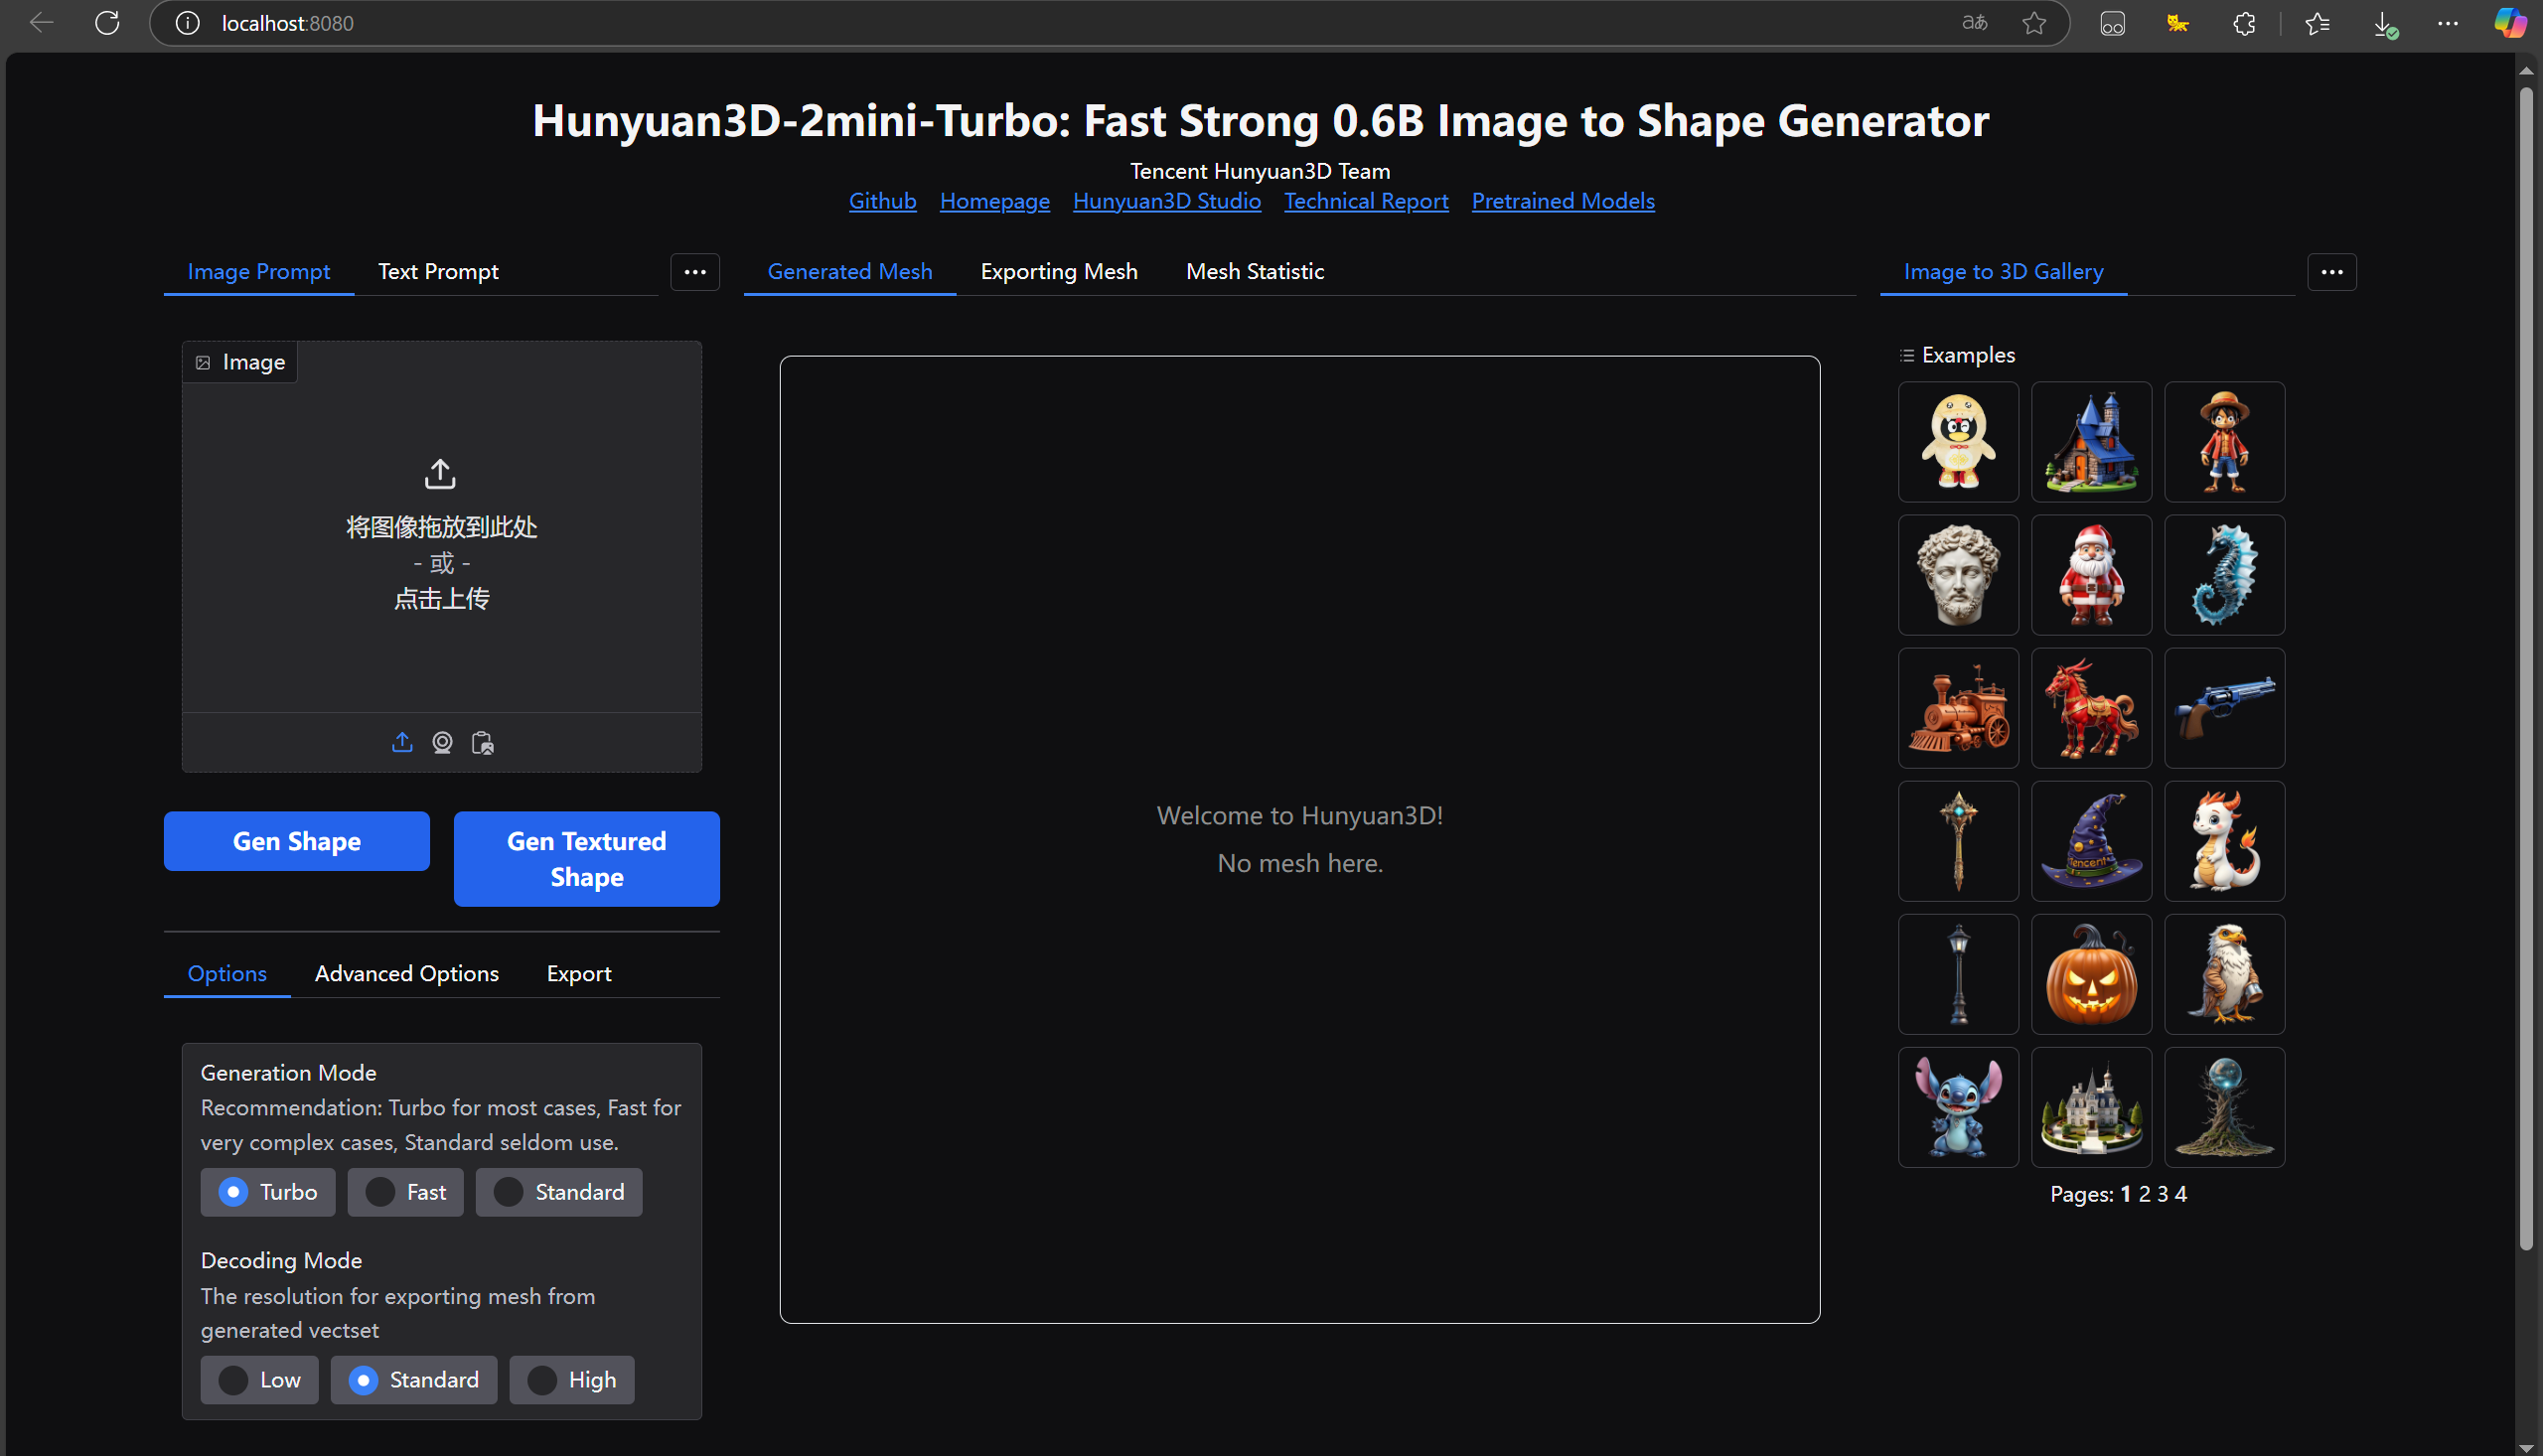Image resolution: width=2543 pixels, height=1456 pixels.
Task: Switch to the Text Prompt tab
Action: 438,272
